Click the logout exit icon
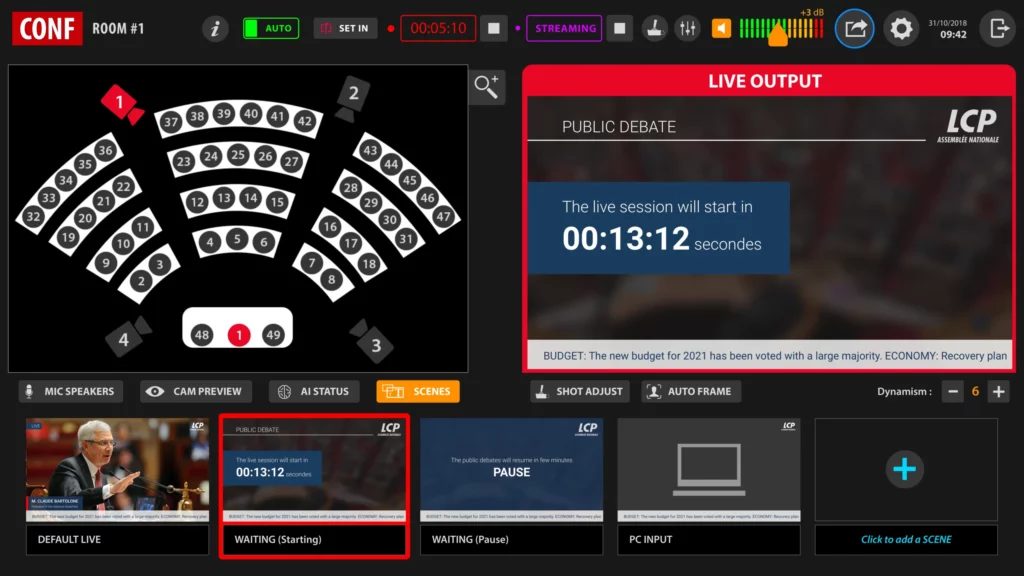 [997, 29]
